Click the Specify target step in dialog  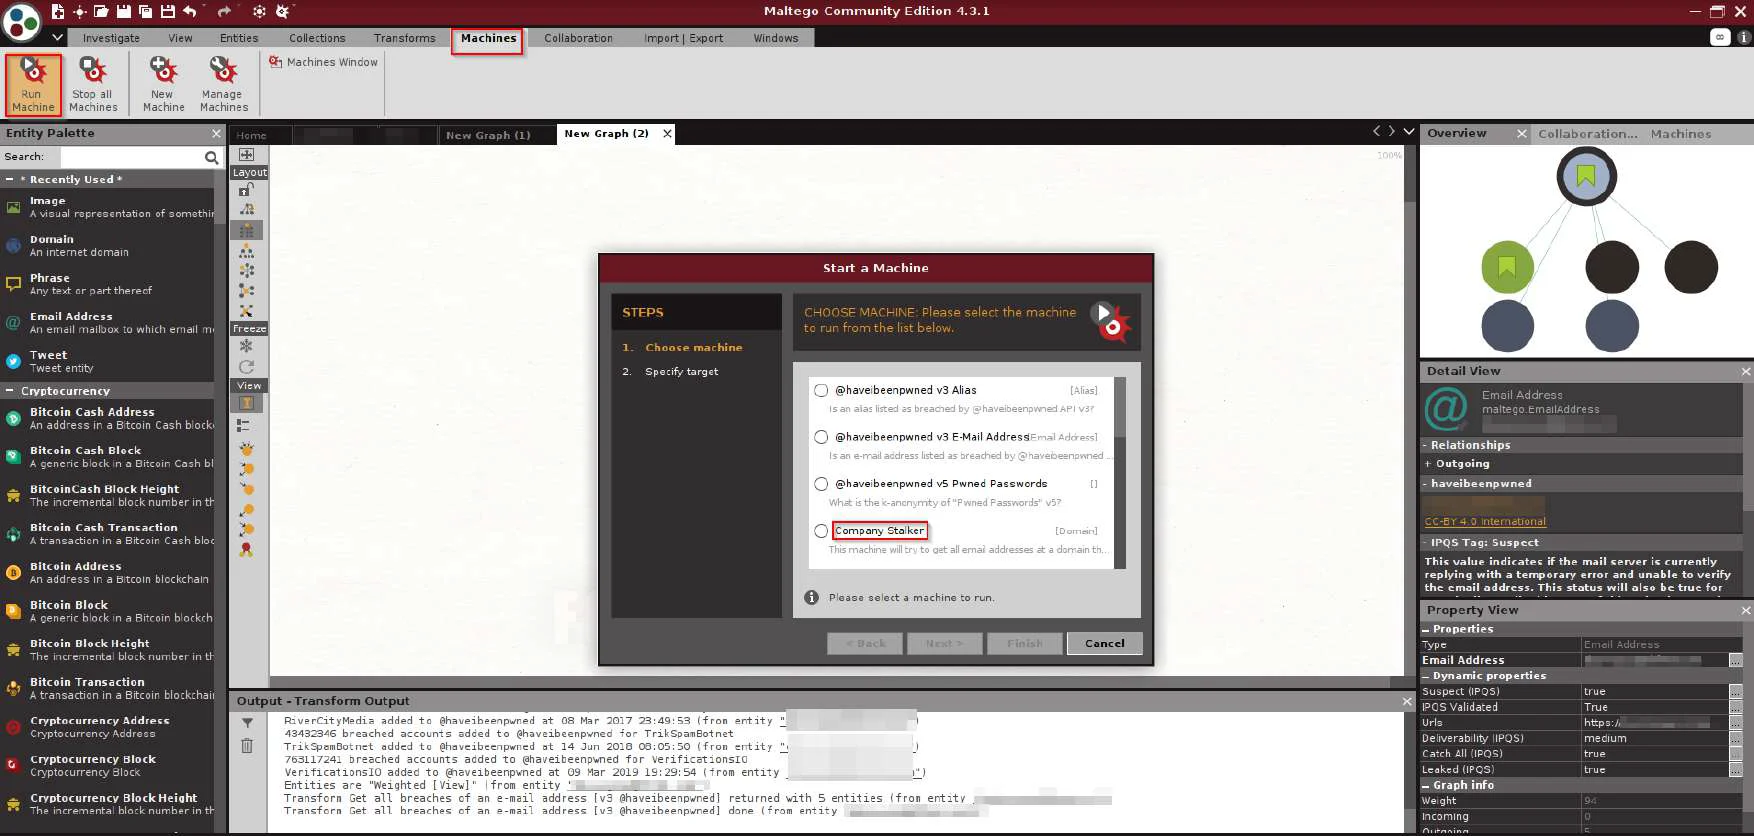click(681, 372)
